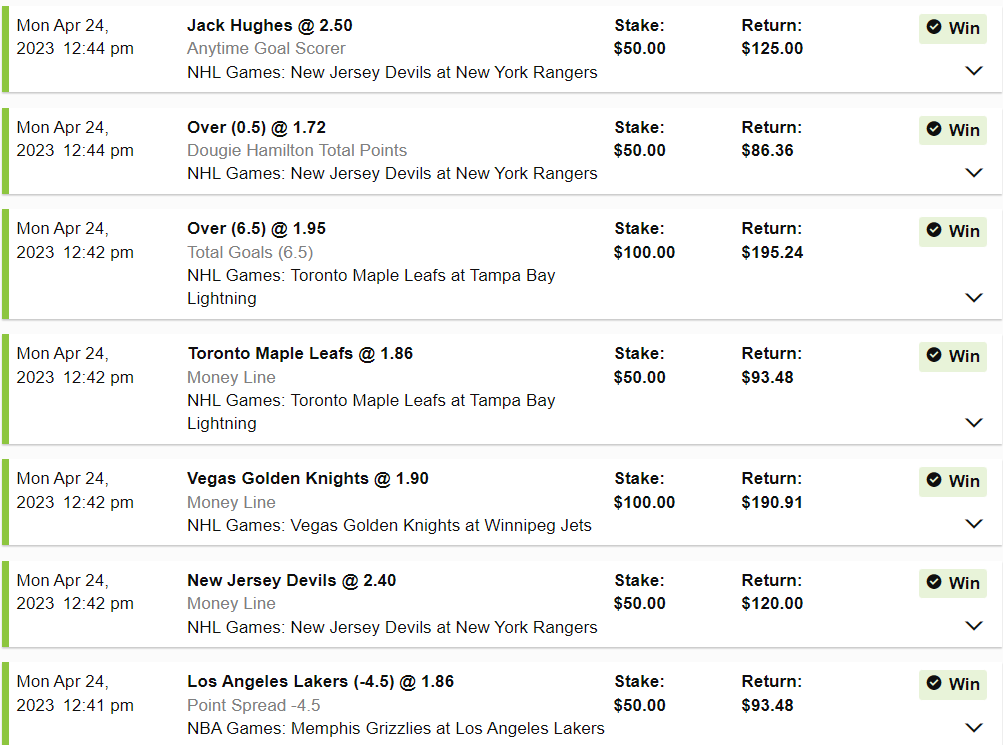Expand the New Jersey Devils Money Line chevron

(974, 626)
